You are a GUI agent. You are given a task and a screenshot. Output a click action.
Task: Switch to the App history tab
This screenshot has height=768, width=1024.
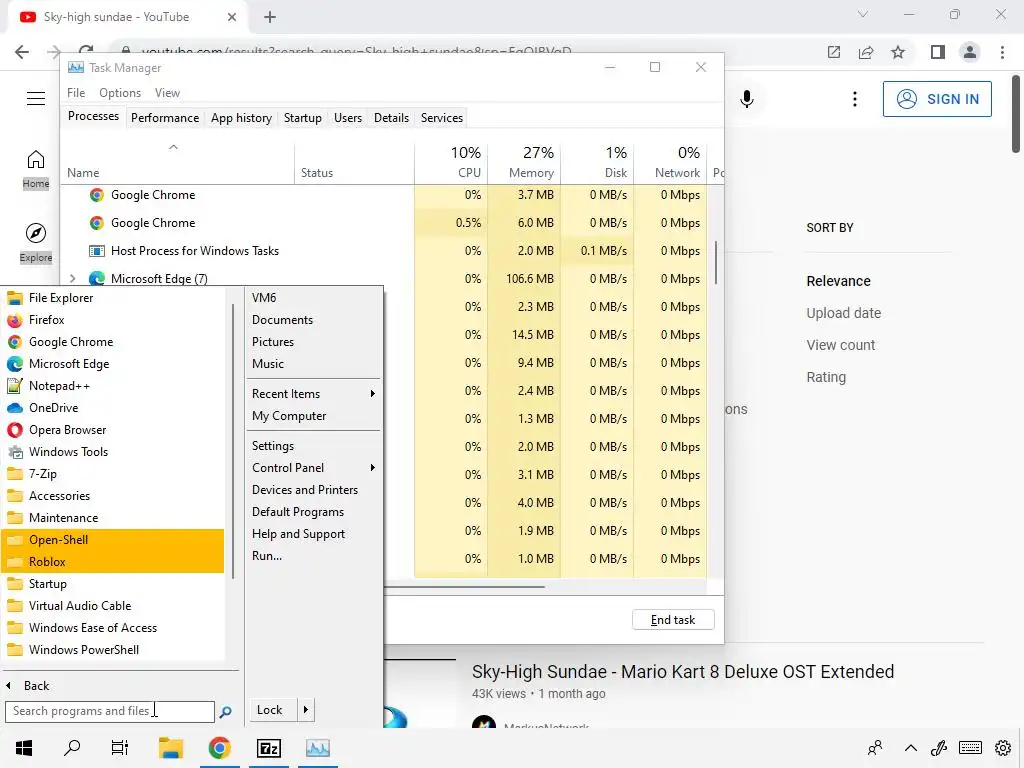(x=241, y=118)
